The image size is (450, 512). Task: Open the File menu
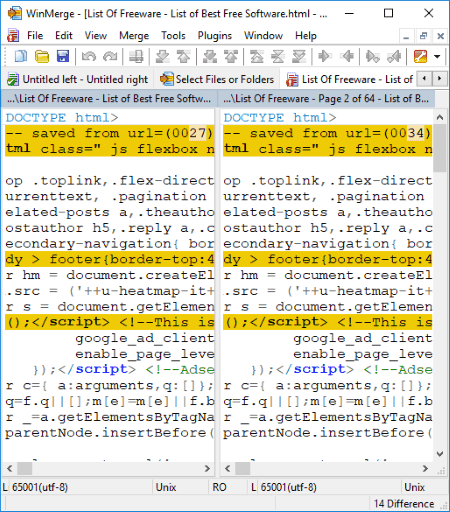(x=35, y=35)
